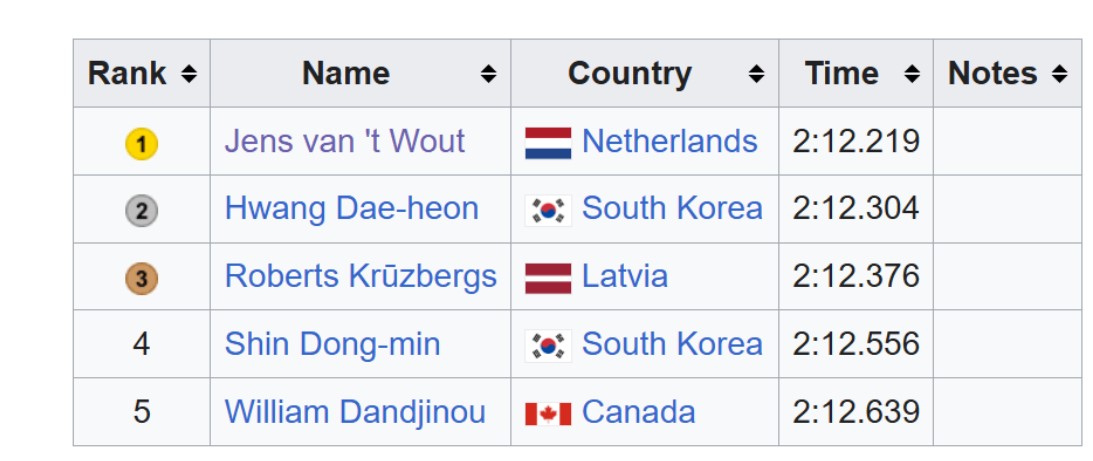Sort table by Country column arrows
This screenshot has width=1093, height=461.
tap(756, 74)
